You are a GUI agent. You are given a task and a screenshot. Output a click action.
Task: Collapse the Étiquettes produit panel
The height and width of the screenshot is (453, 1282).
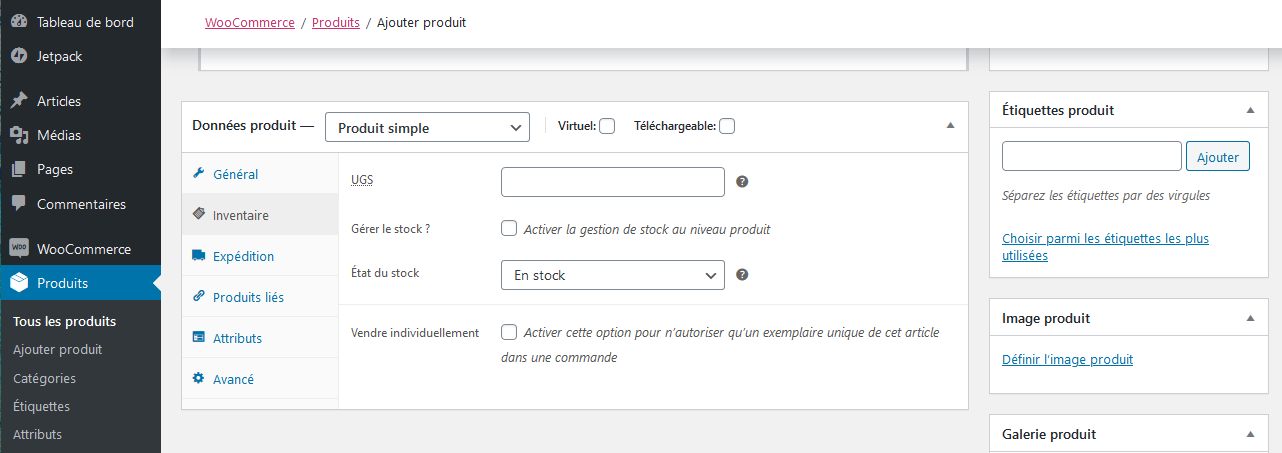(x=1250, y=110)
